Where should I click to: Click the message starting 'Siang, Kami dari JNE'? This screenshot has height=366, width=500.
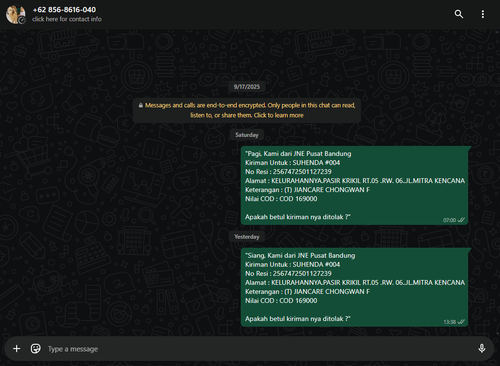point(354,287)
